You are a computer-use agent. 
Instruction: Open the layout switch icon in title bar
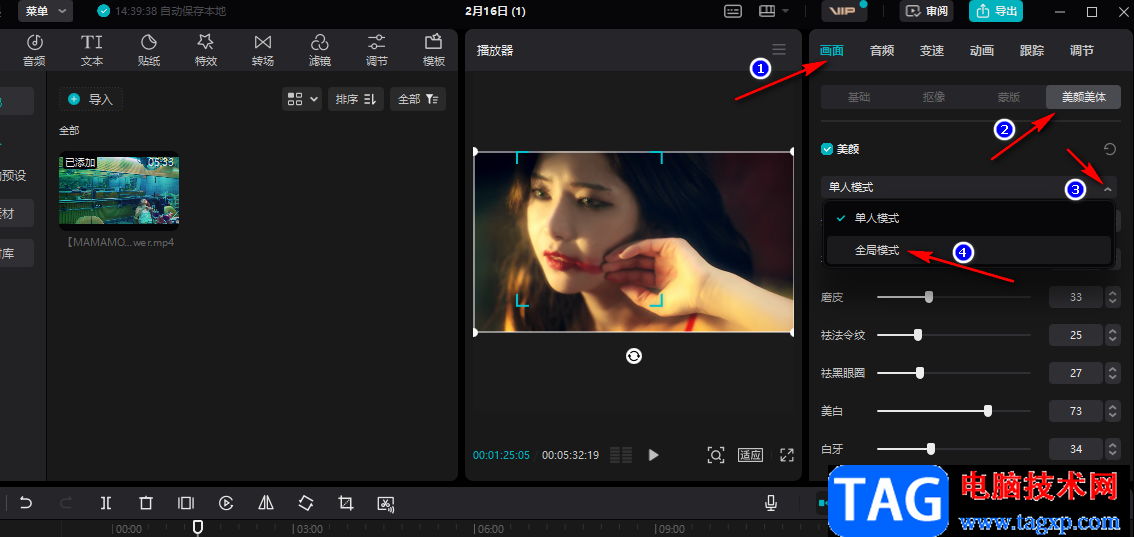tap(773, 11)
